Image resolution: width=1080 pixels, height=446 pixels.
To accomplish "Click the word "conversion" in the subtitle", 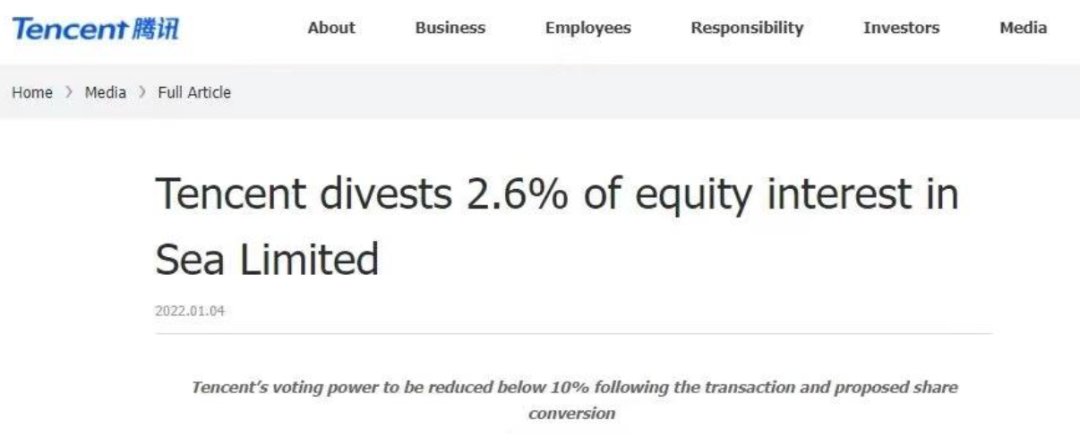I will click(572, 413).
